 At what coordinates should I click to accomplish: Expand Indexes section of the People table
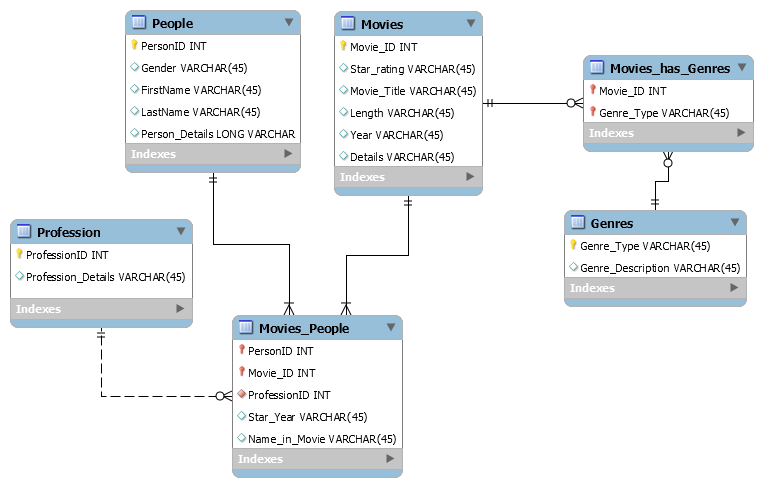(288, 154)
